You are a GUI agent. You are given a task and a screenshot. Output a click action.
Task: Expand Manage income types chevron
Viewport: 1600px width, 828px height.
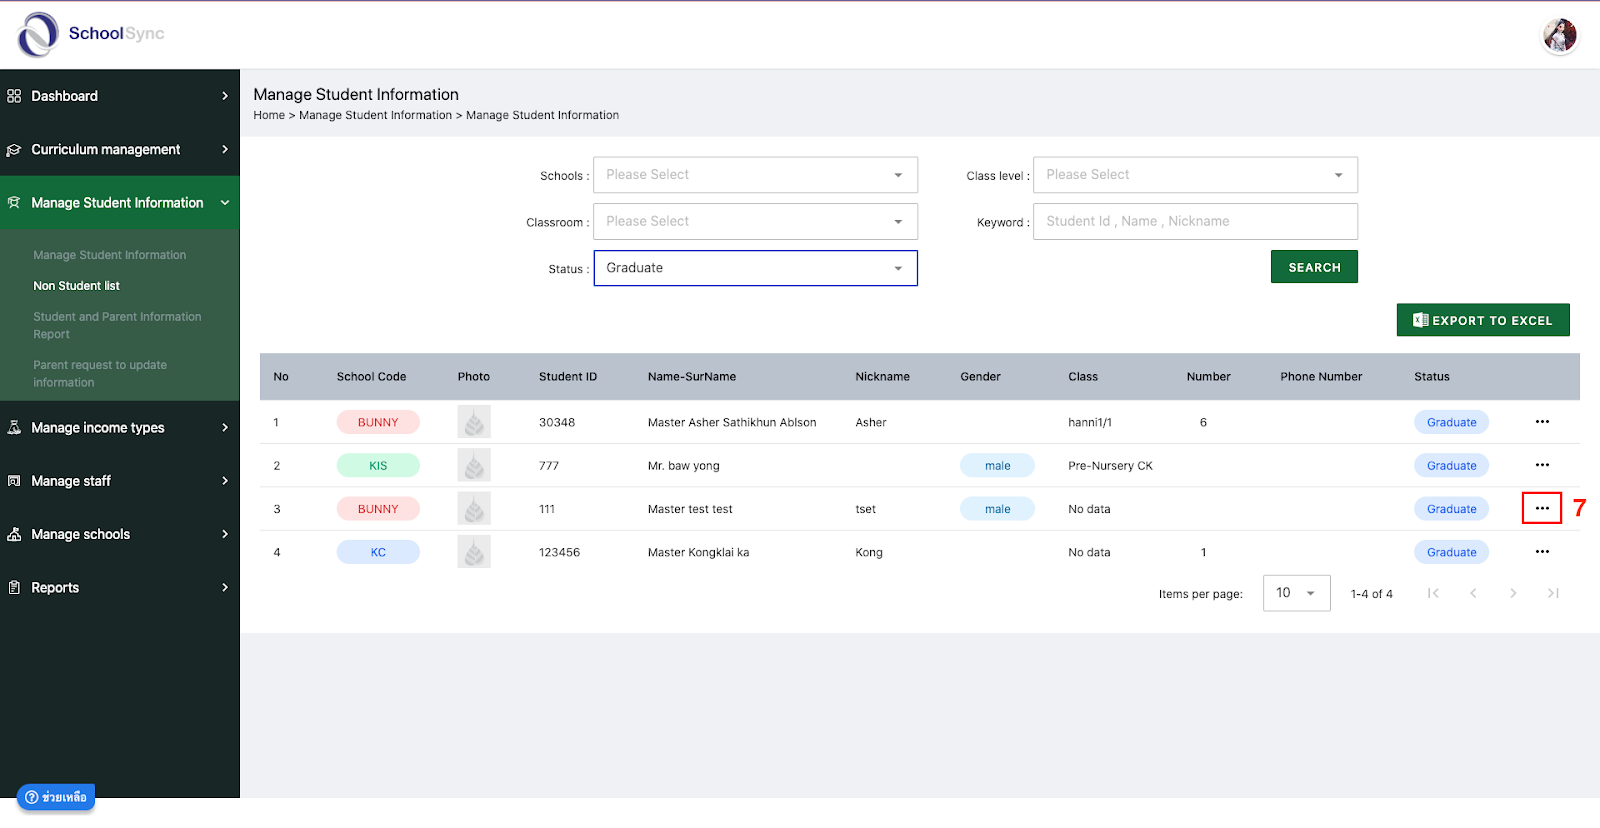click(225, 428)
